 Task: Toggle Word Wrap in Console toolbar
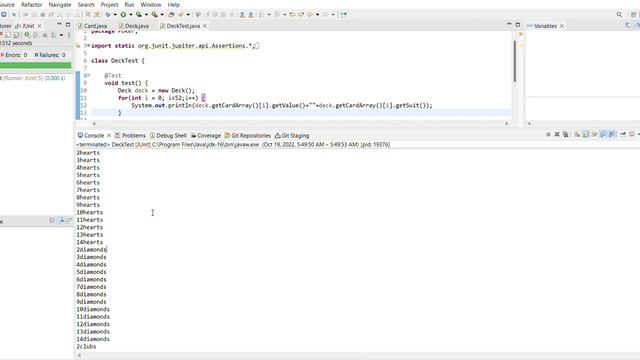[x=594, y=134]
